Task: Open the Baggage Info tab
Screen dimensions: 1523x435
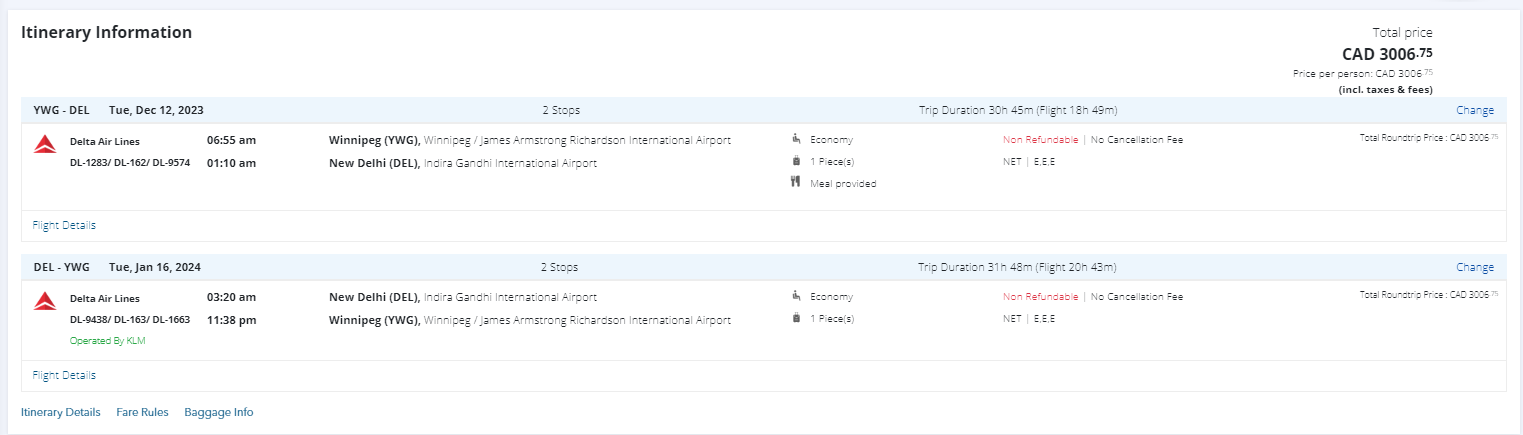Action: point(219,412)
